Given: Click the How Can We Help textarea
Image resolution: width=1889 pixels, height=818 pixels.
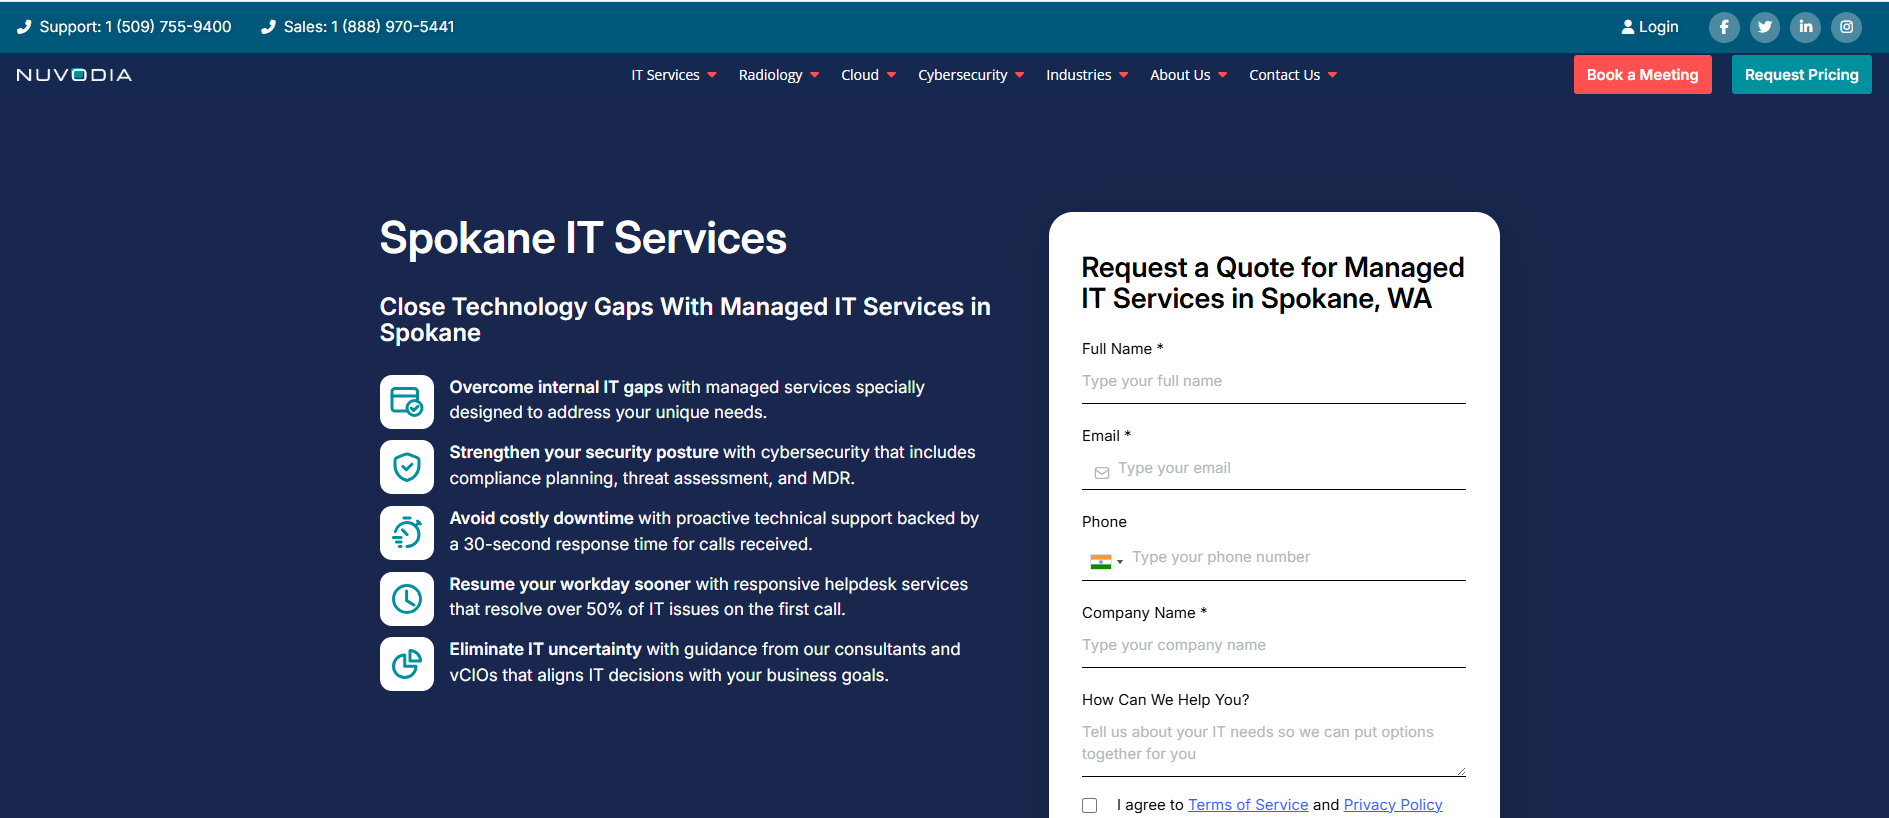Looking at the screenshot, I should pyautogui.click(x=1273, y=745).
